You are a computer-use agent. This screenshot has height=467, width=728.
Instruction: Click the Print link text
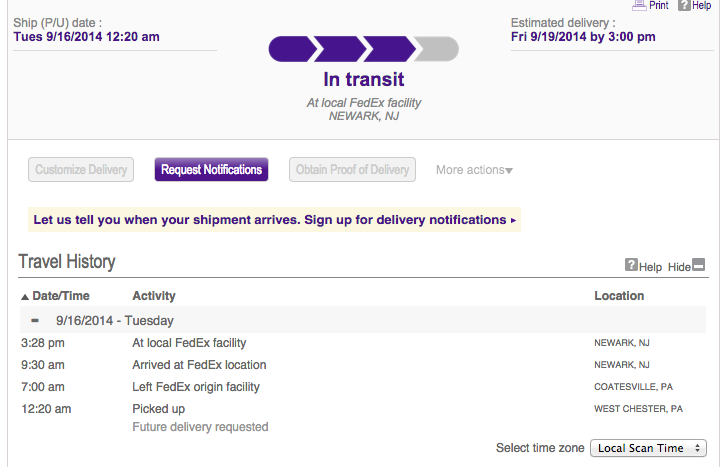coord(658,5)
